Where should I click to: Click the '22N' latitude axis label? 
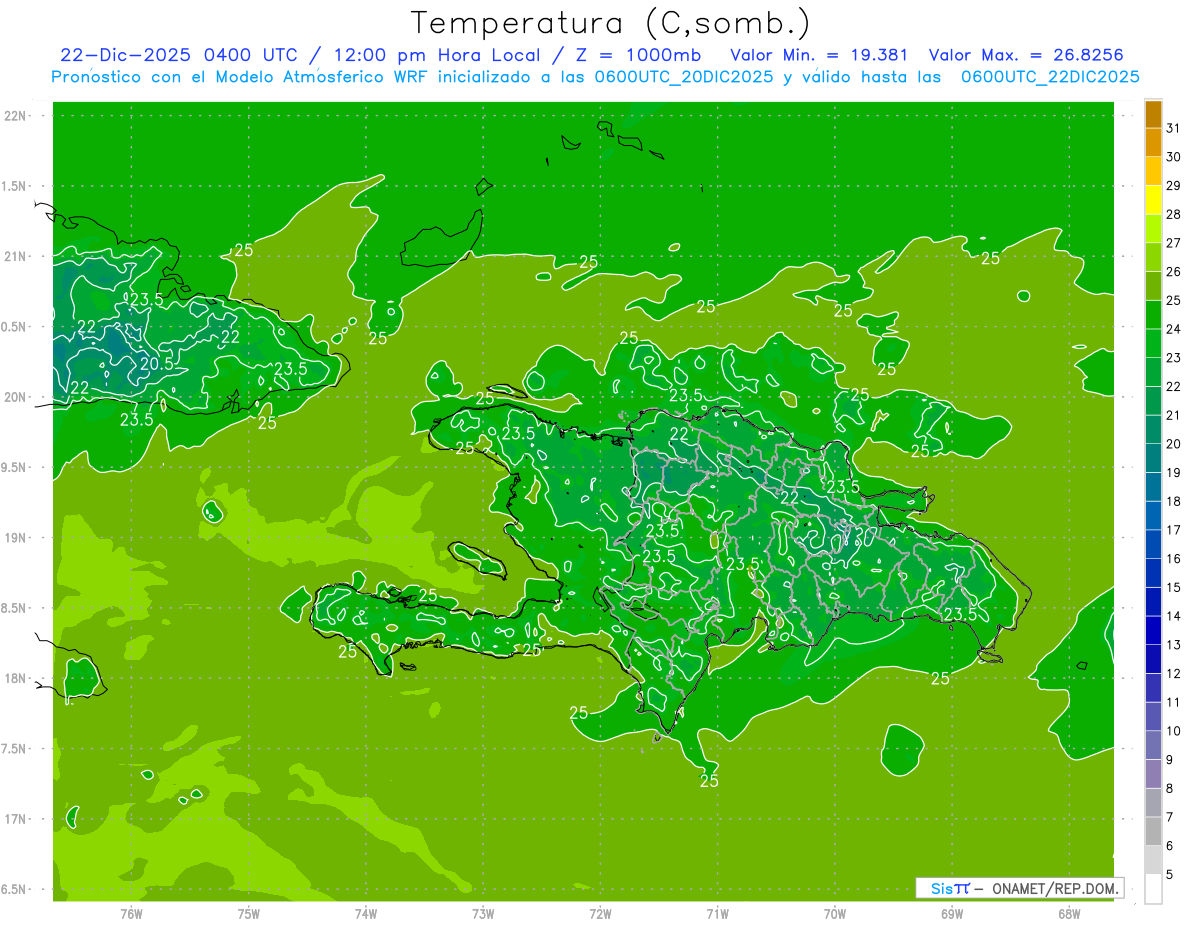point(16,116)
